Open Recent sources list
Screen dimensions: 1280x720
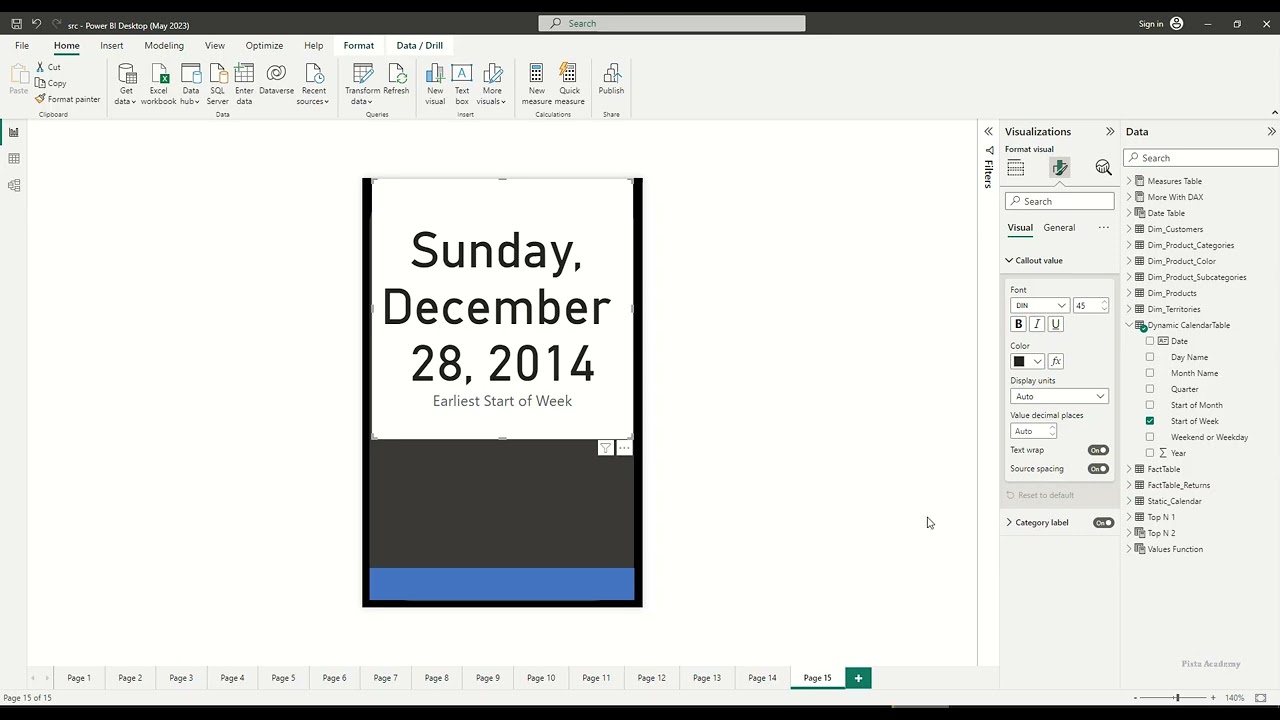click(313, 84)
